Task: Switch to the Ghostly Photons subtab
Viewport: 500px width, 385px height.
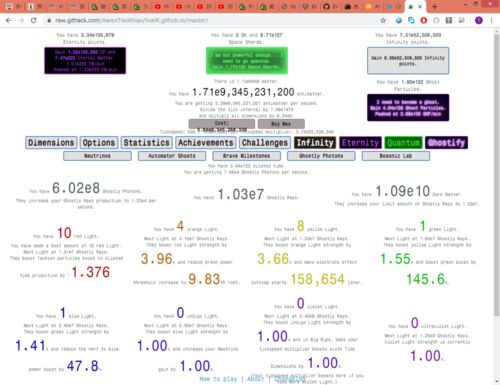Action: click(x=321, y=156)
